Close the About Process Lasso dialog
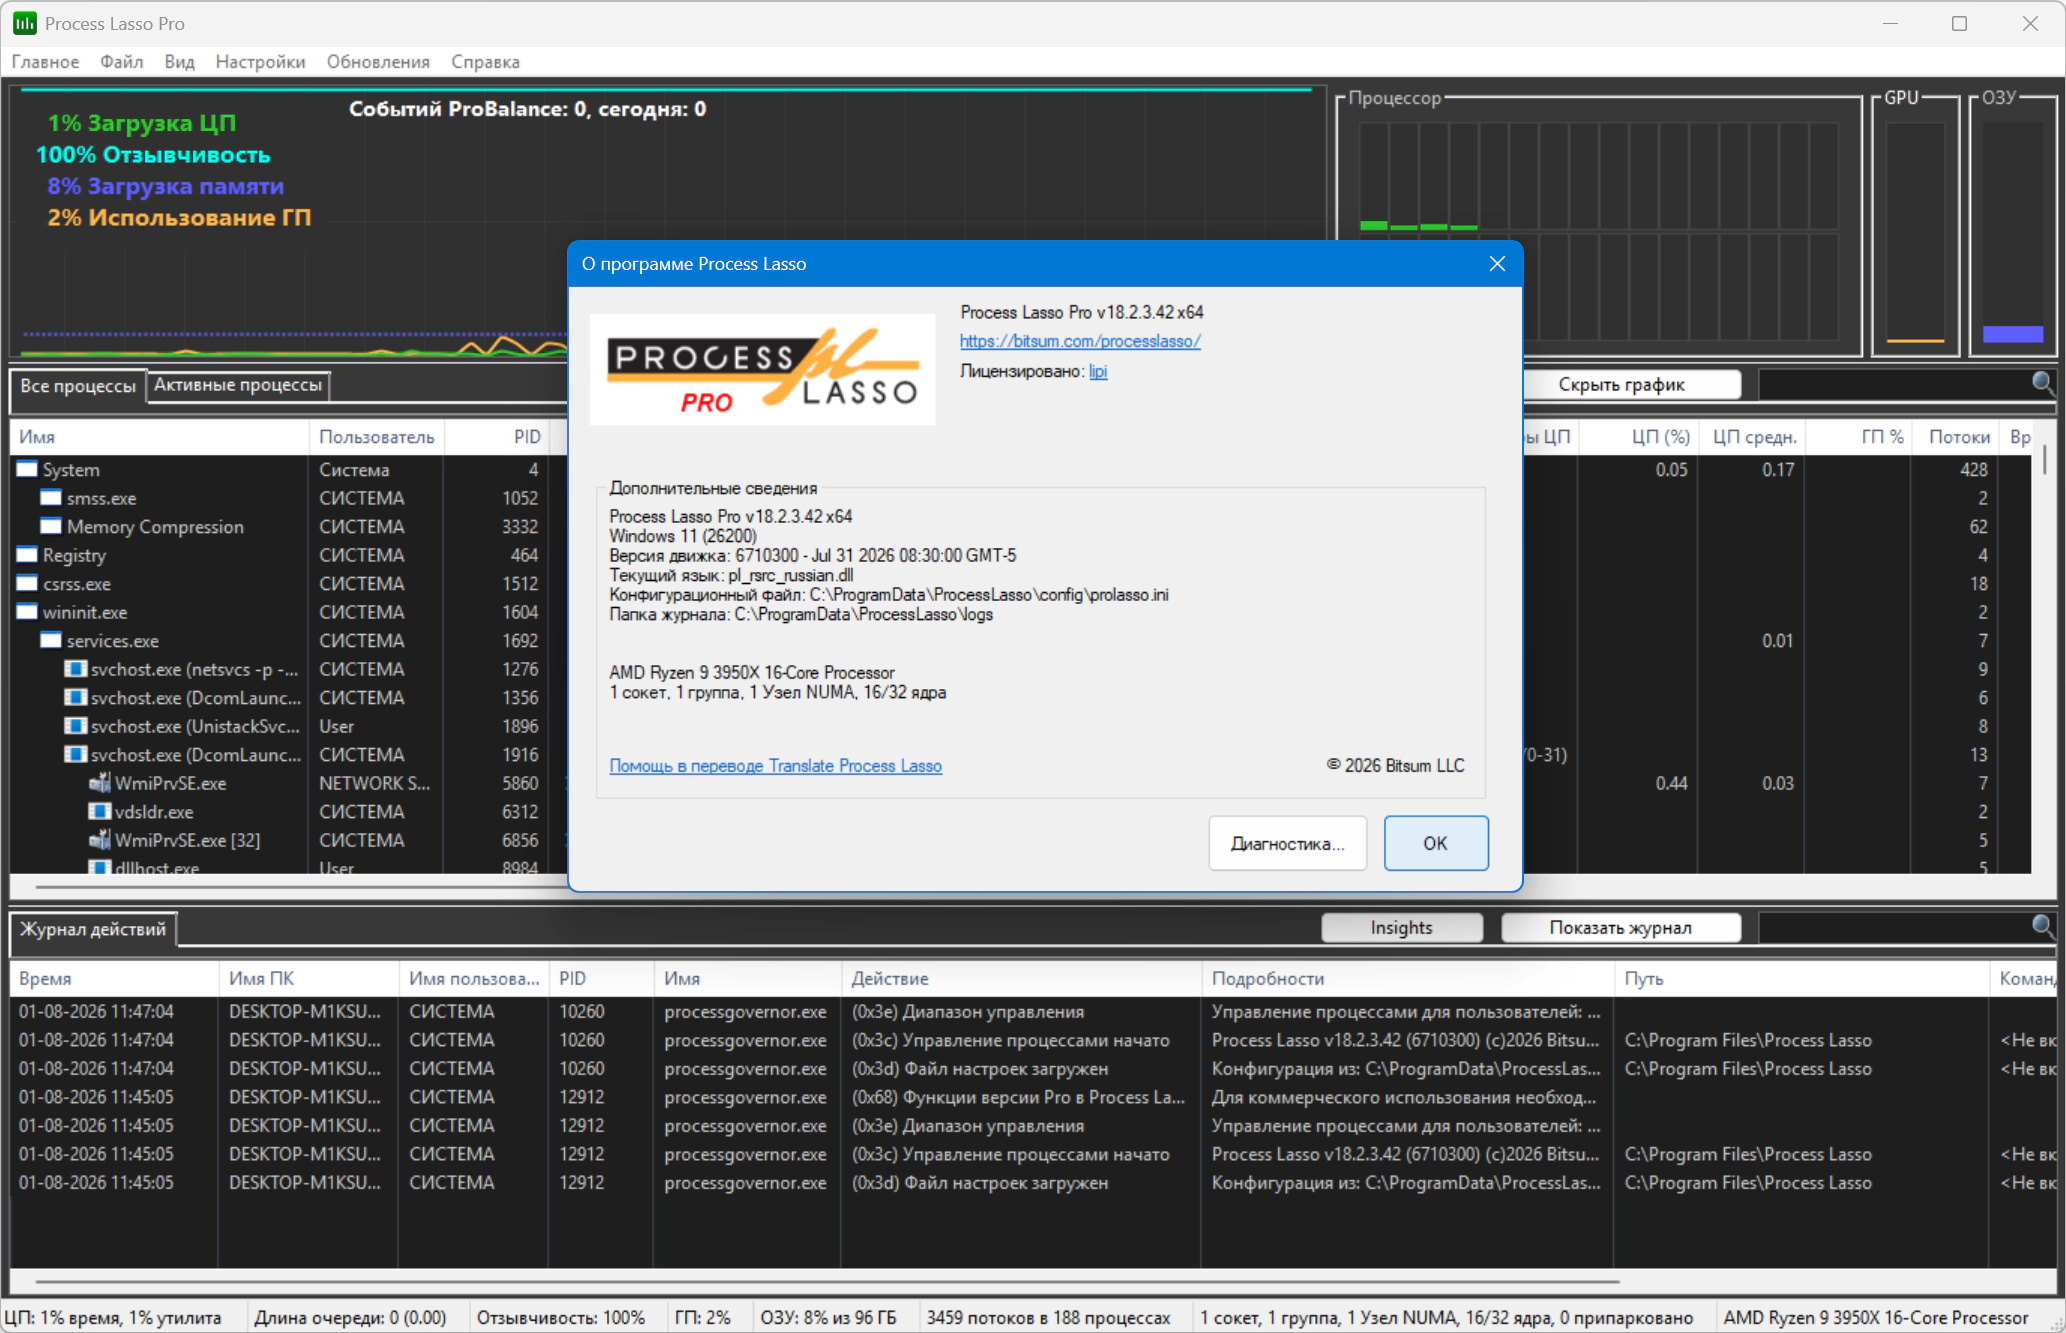Image resolution: width=2066 pixels, height=1333 pixels. click(1497, 263)
